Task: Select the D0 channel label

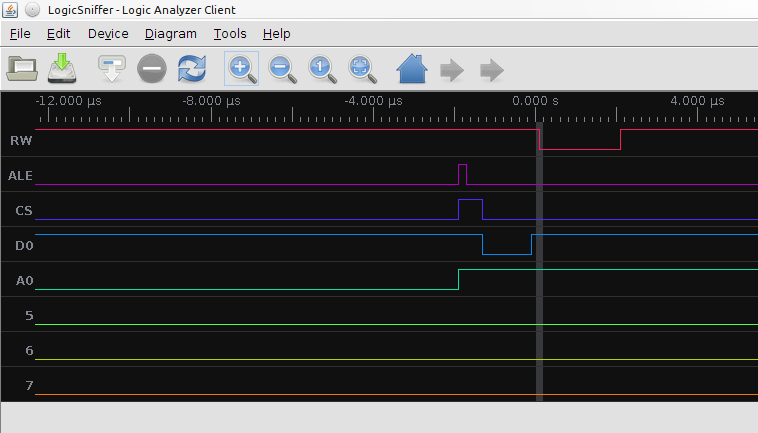Action: tap(24, 245)
